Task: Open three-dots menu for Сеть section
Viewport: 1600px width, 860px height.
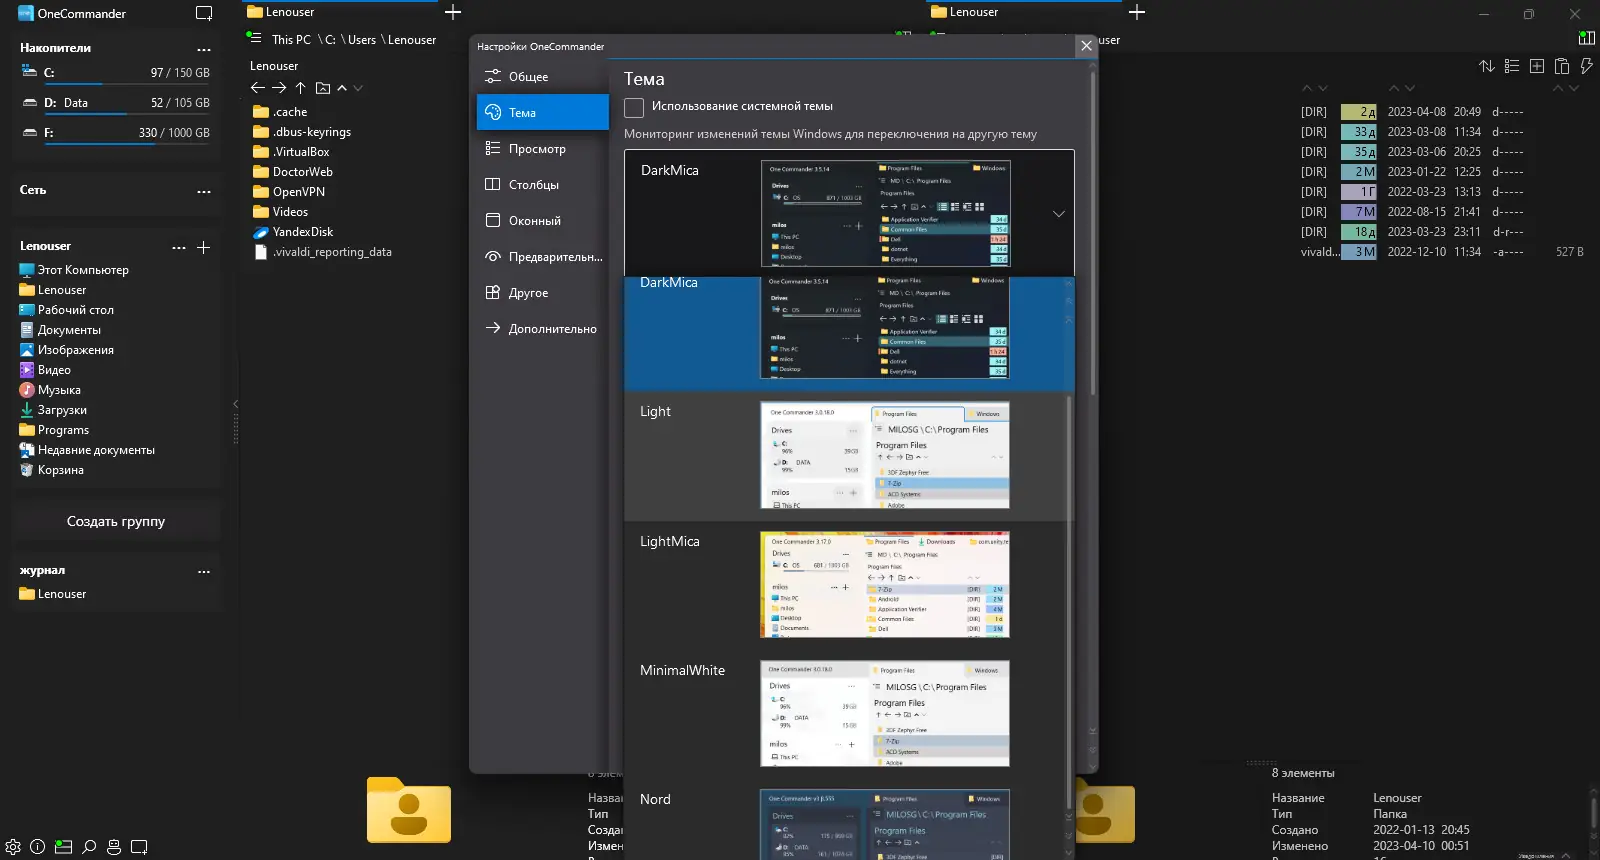Action: click(x=204, y=191)
